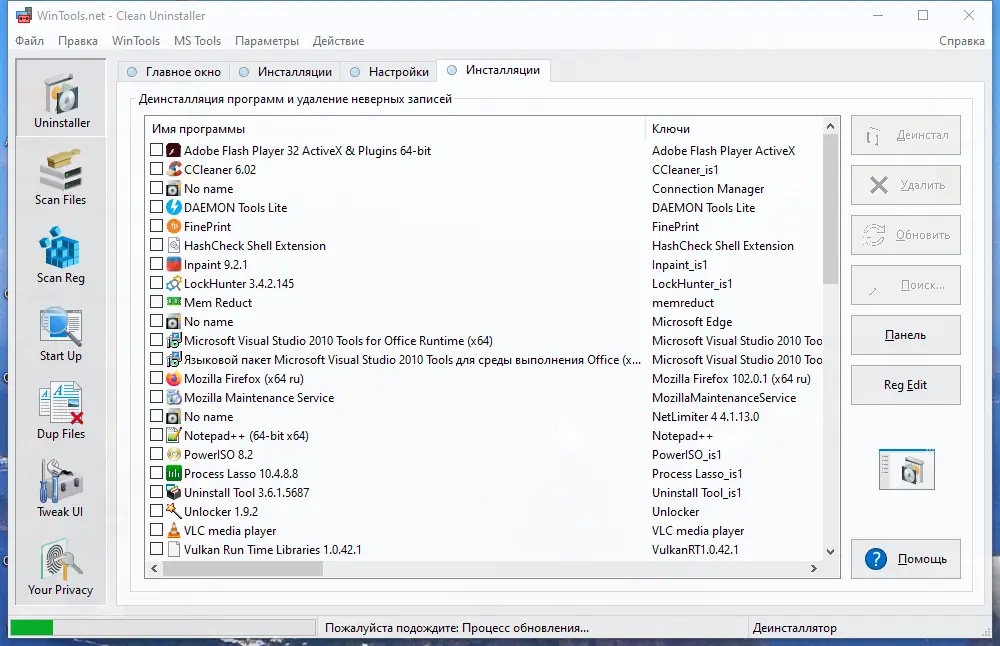The image size is (1000, 646).
Task: Click the uninstaller picture below Reg Edit
Action: [x=906, y=469]
